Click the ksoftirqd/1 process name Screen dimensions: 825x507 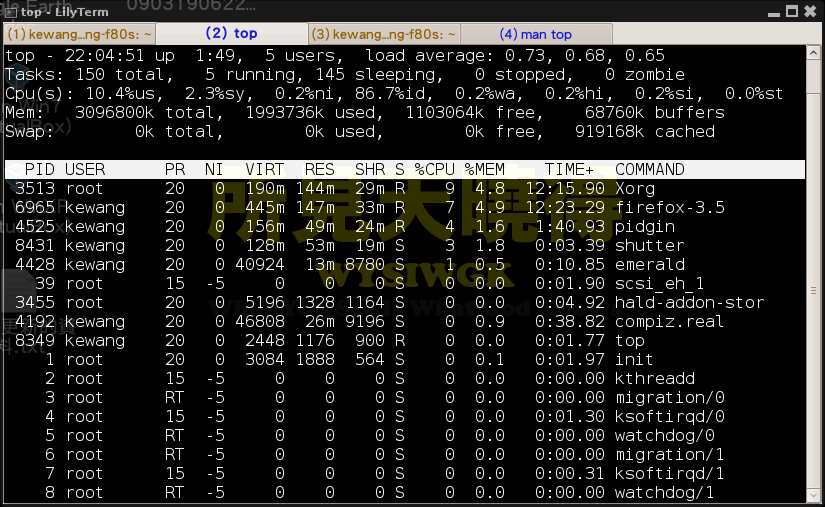(670, 473)
